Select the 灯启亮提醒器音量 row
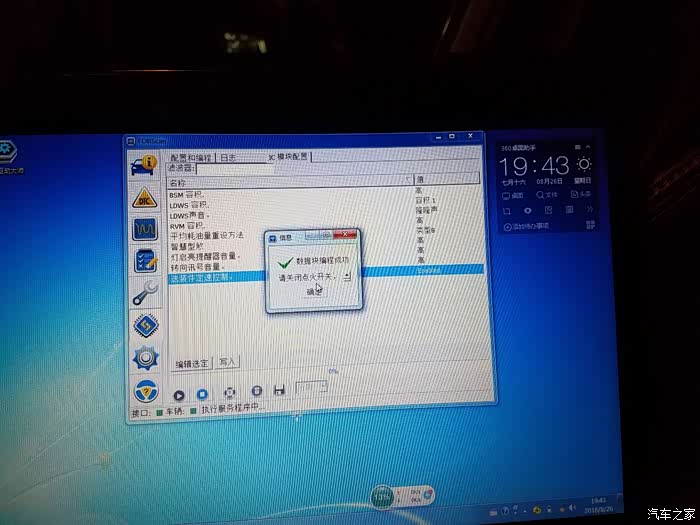This screenshot has width=700, height=525. point(205,257)
